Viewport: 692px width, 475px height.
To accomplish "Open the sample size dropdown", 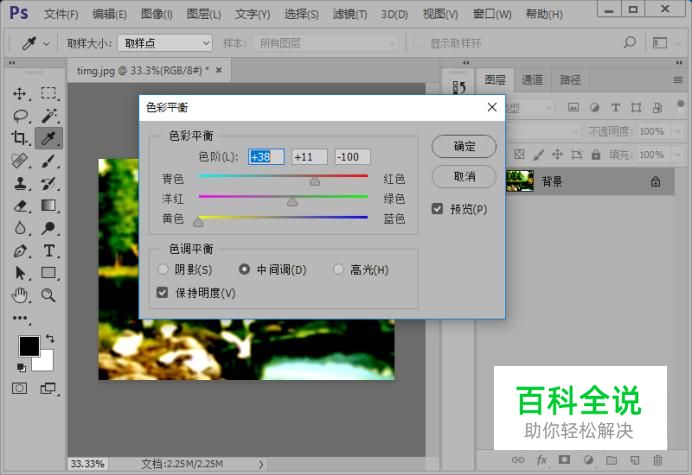I will click(x=165, y=43).
